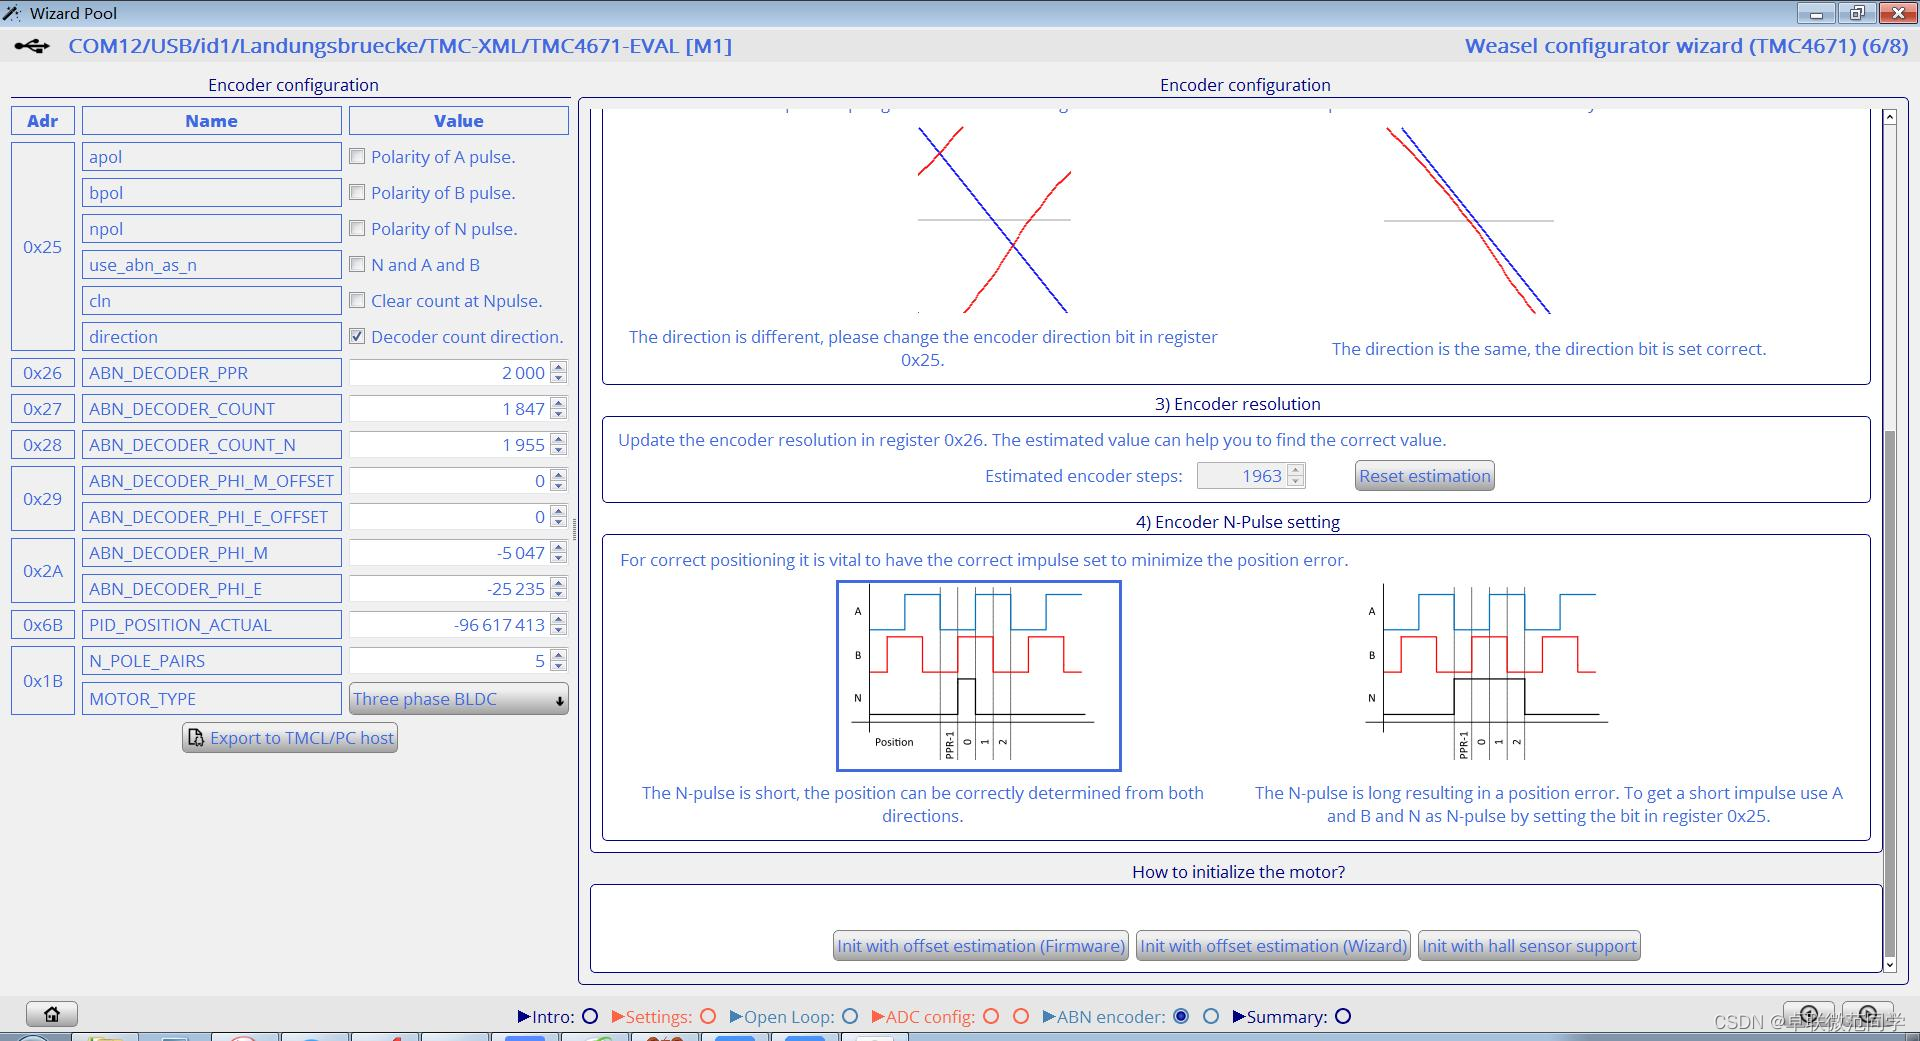1920x1041 pixels.
Task: Select the Open Loop step radio button
Action: tap(850, 1016)
